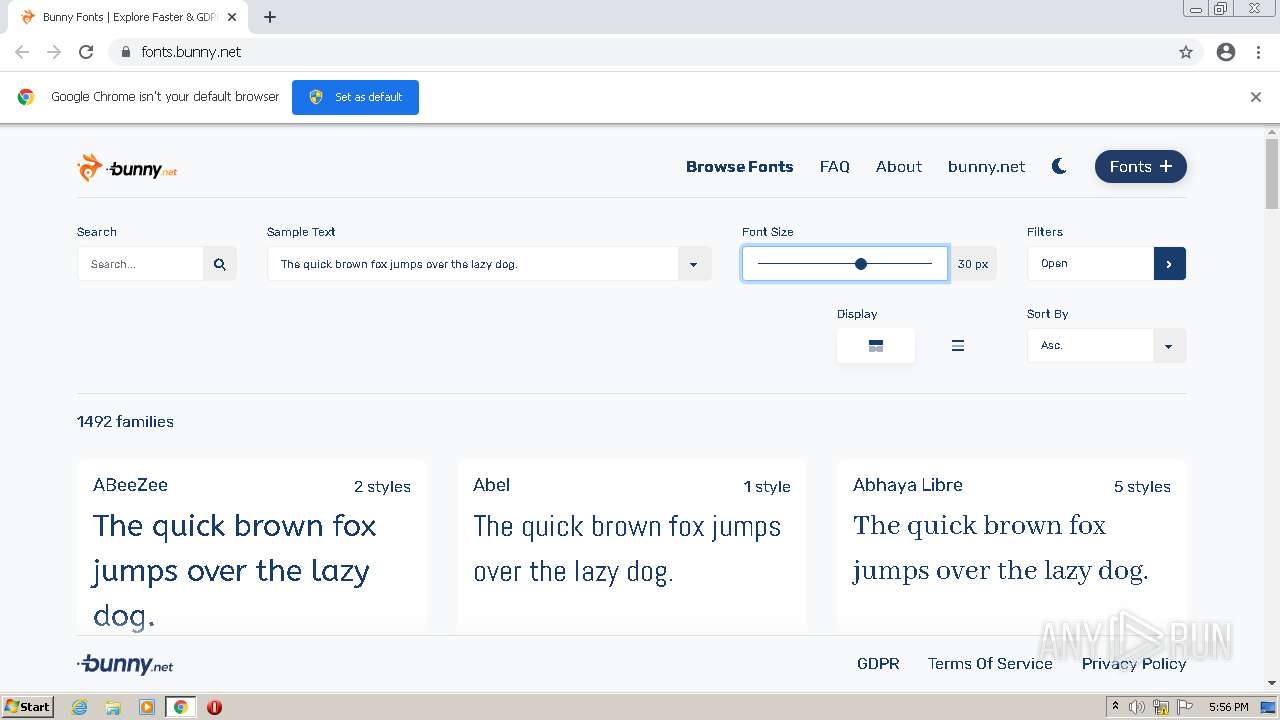Close the Bunny Fonts tab

point(232,17)
